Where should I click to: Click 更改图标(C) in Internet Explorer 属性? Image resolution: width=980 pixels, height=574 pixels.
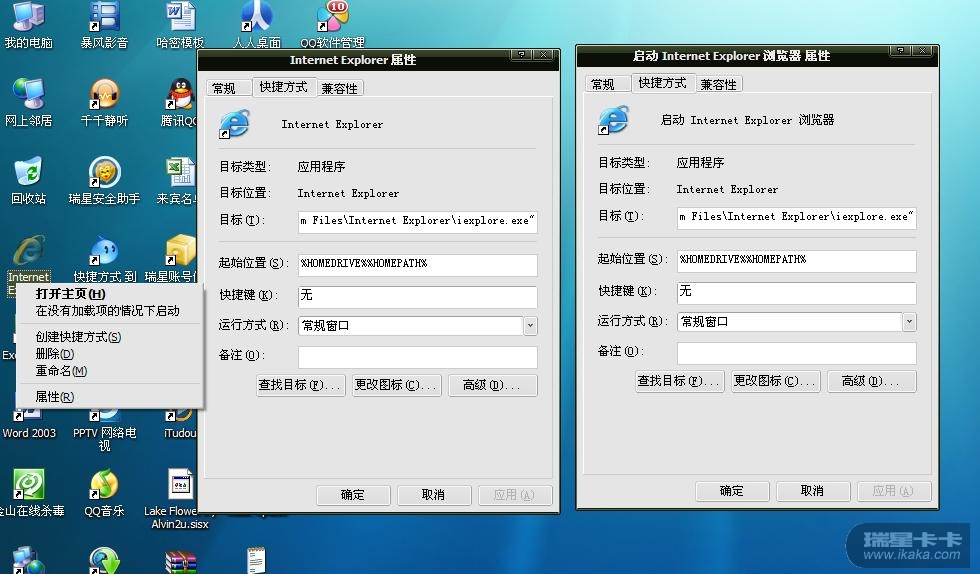396,385
